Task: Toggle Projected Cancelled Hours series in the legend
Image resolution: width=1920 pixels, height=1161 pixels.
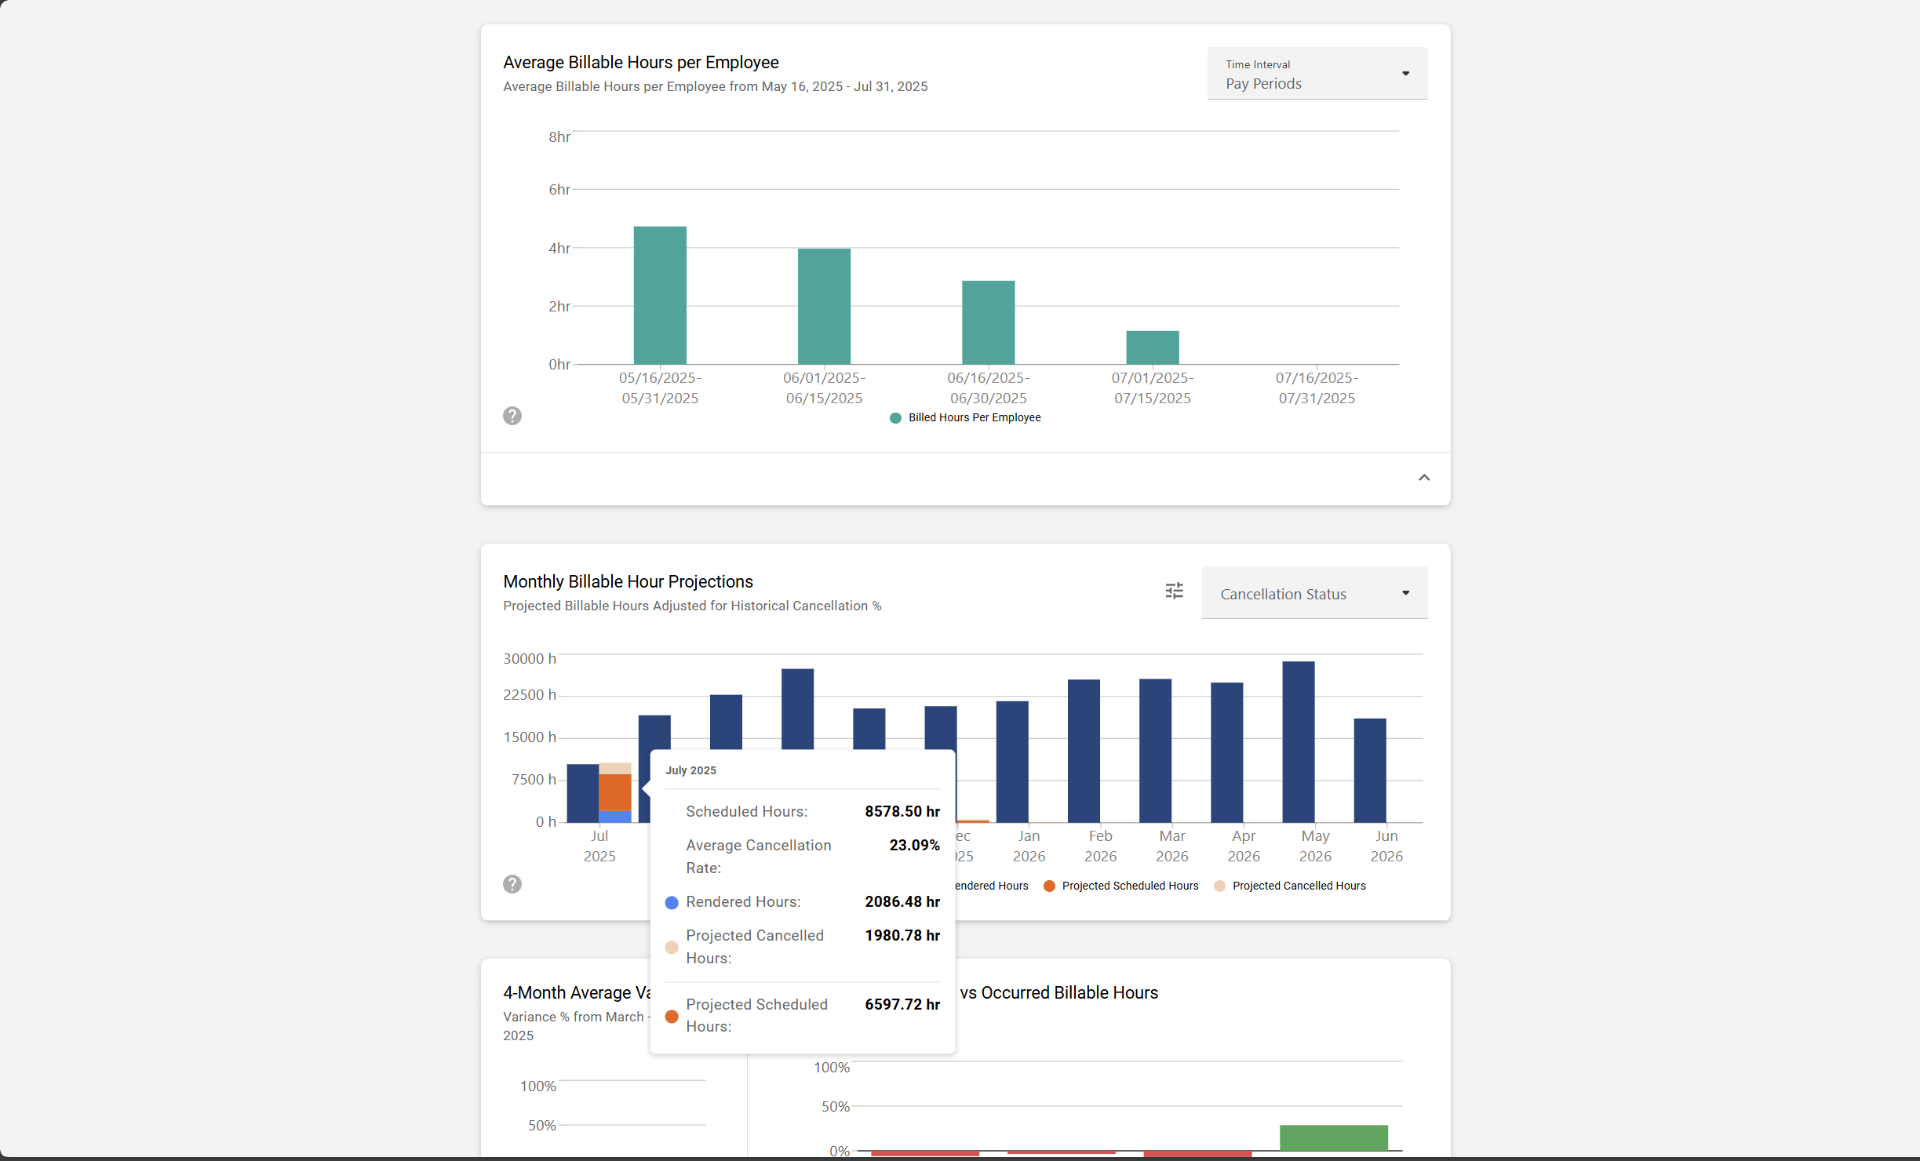Action: (x=1220, y=886)
